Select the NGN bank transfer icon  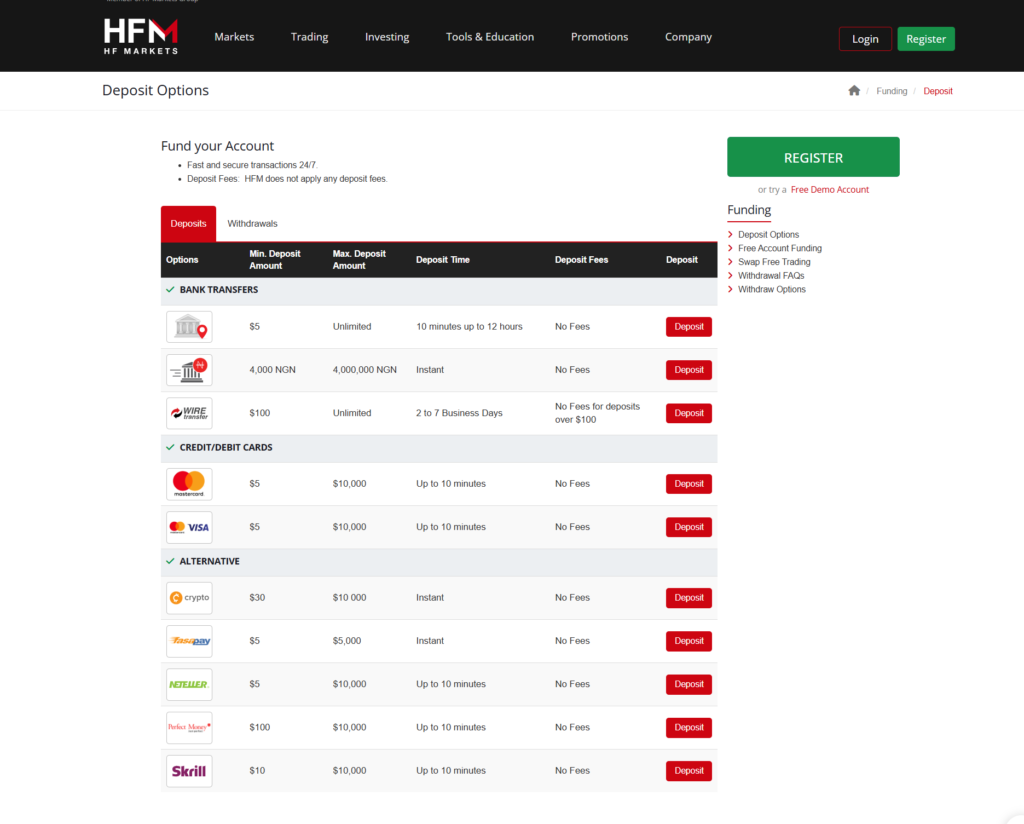(x=189, y=370)
